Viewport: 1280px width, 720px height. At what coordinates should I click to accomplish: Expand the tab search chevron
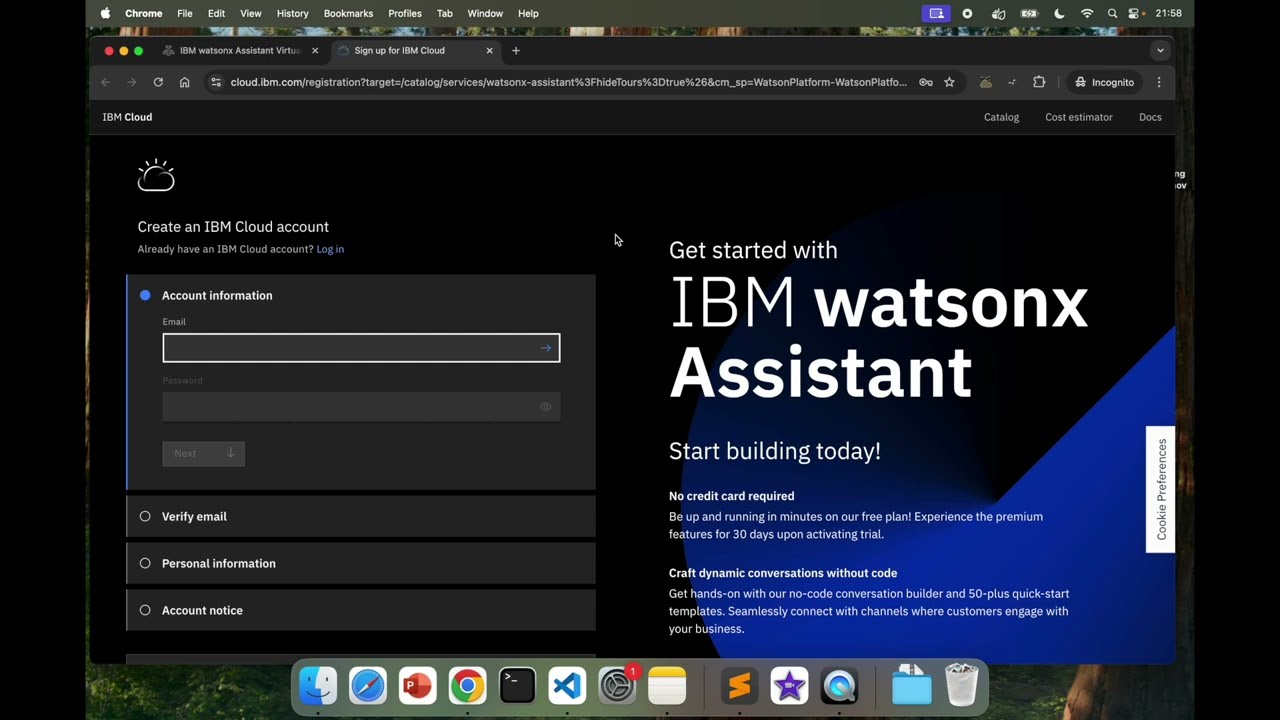(1160, 50)
